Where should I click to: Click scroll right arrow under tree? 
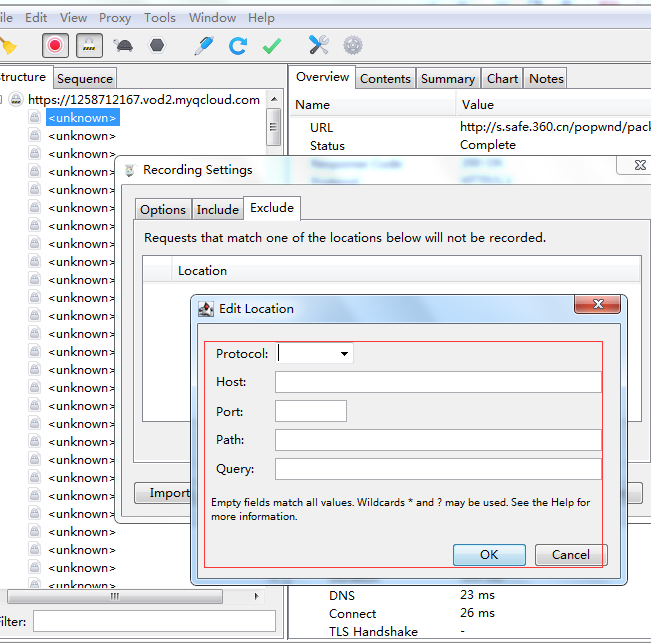[256, 597]
